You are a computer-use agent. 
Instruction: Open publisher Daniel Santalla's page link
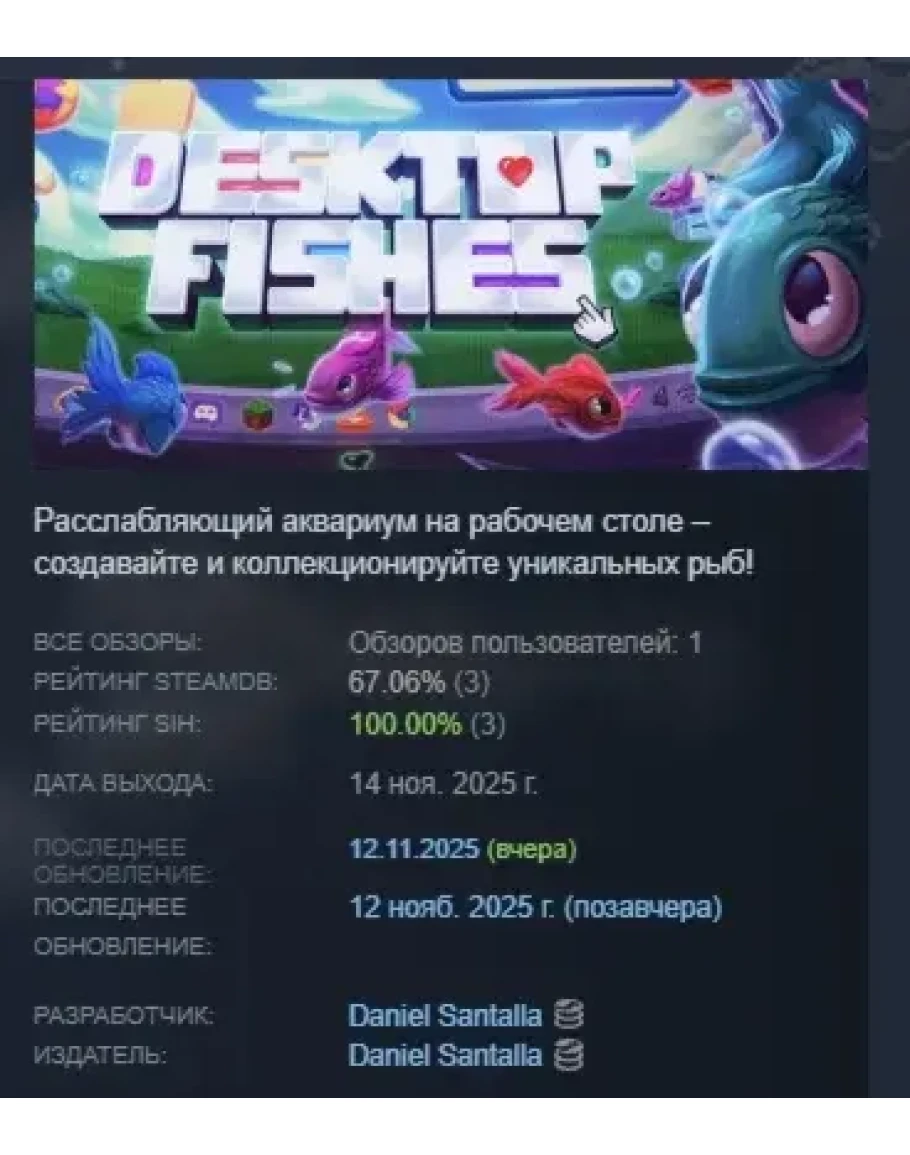pyautogui.click(x=444, y=1056)
